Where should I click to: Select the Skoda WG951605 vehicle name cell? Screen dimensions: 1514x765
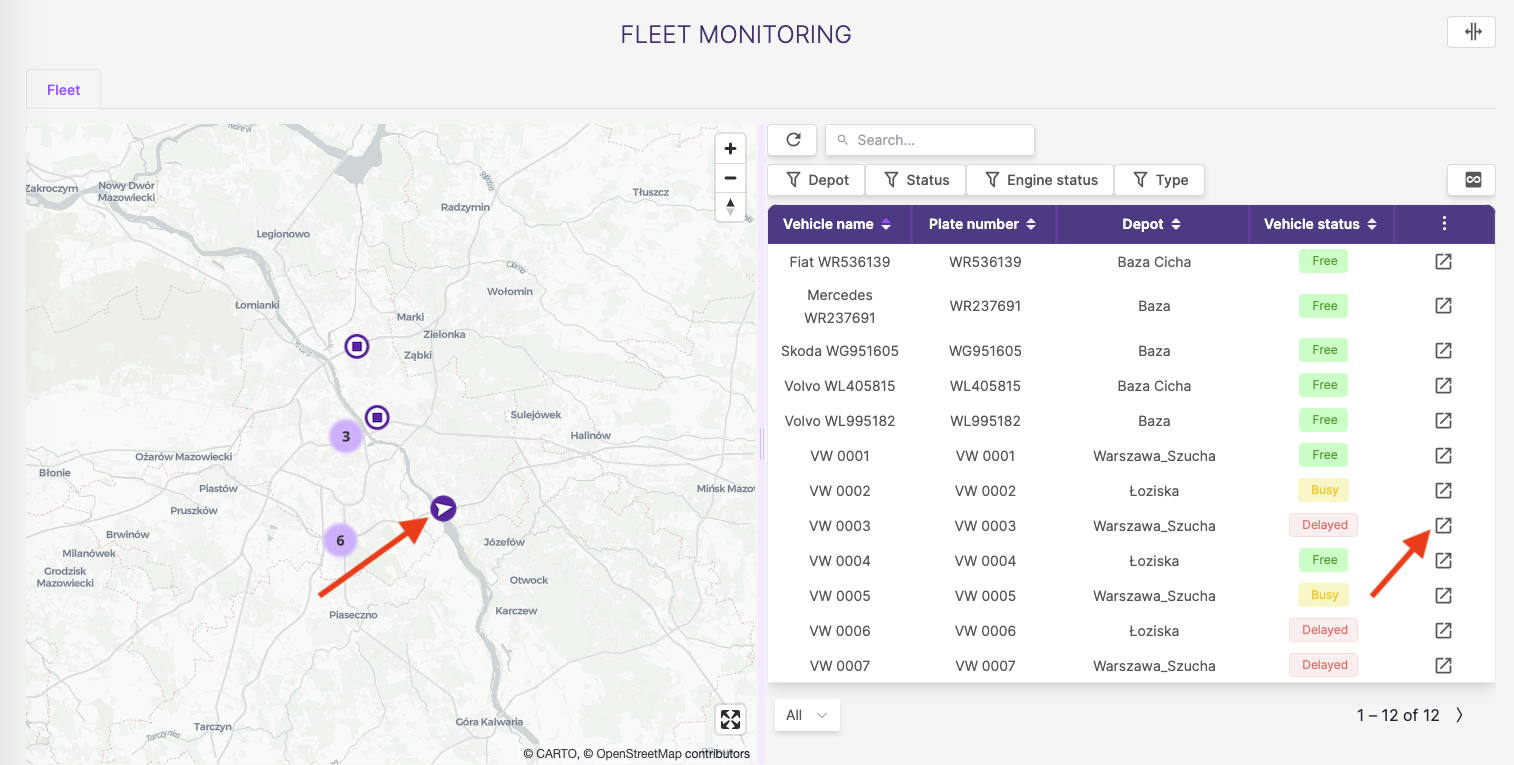click(x=840, y=351)
